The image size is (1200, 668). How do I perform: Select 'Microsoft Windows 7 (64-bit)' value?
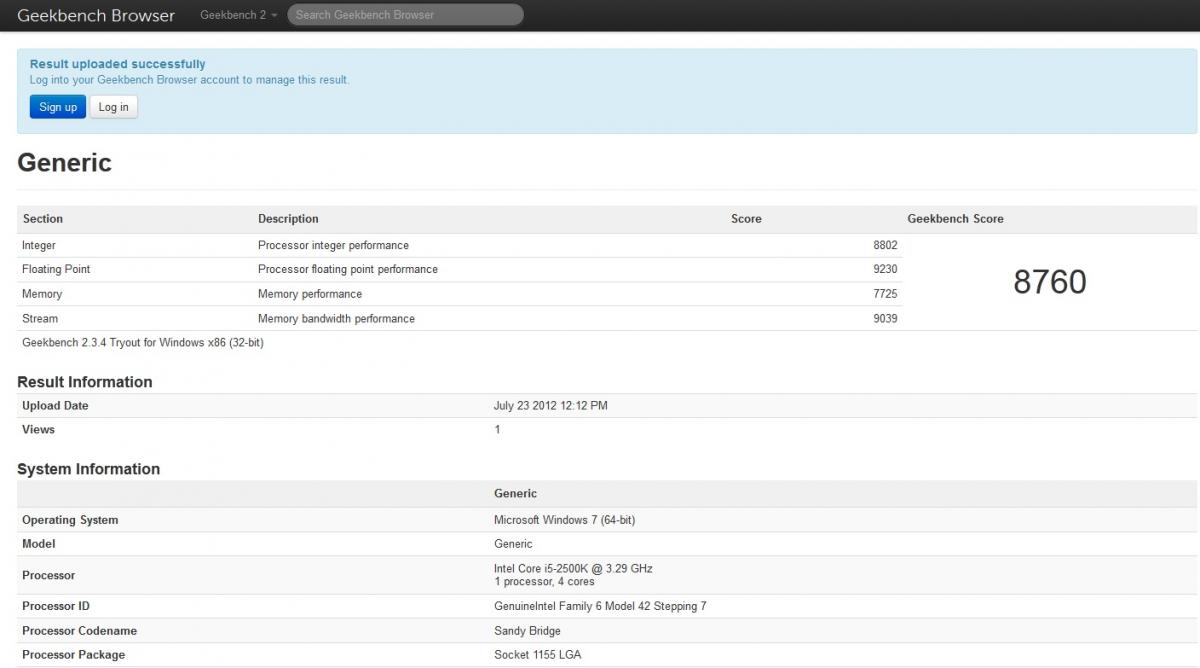tap(564, 520)
